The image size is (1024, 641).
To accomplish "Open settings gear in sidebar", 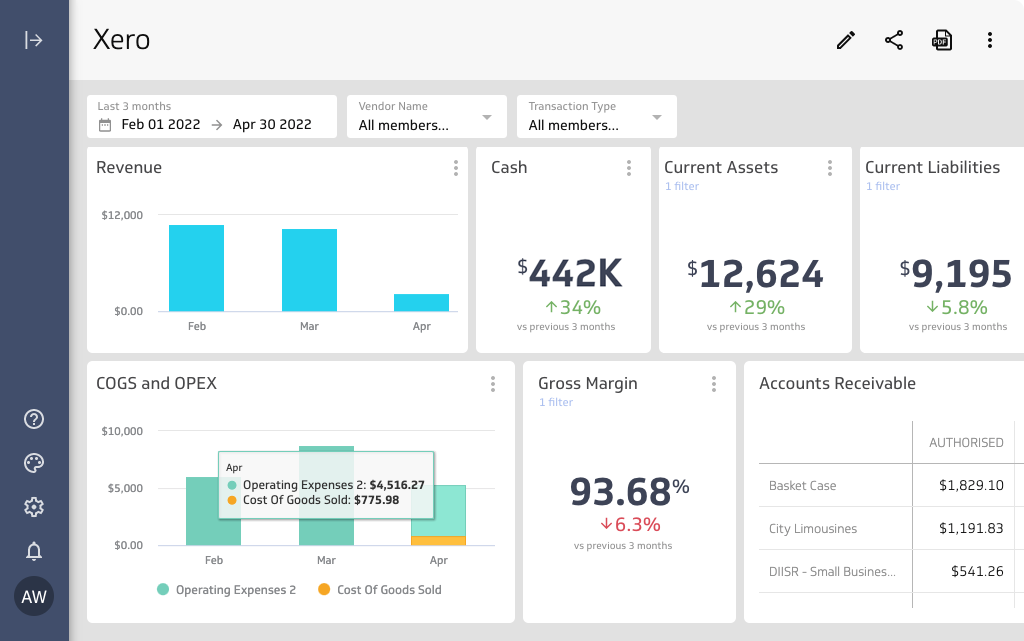I will (x=34, y=507).
